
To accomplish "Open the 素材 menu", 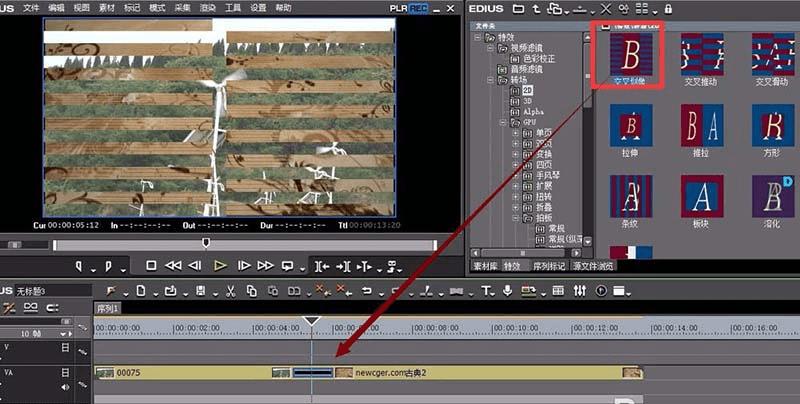I will point(107,8).
